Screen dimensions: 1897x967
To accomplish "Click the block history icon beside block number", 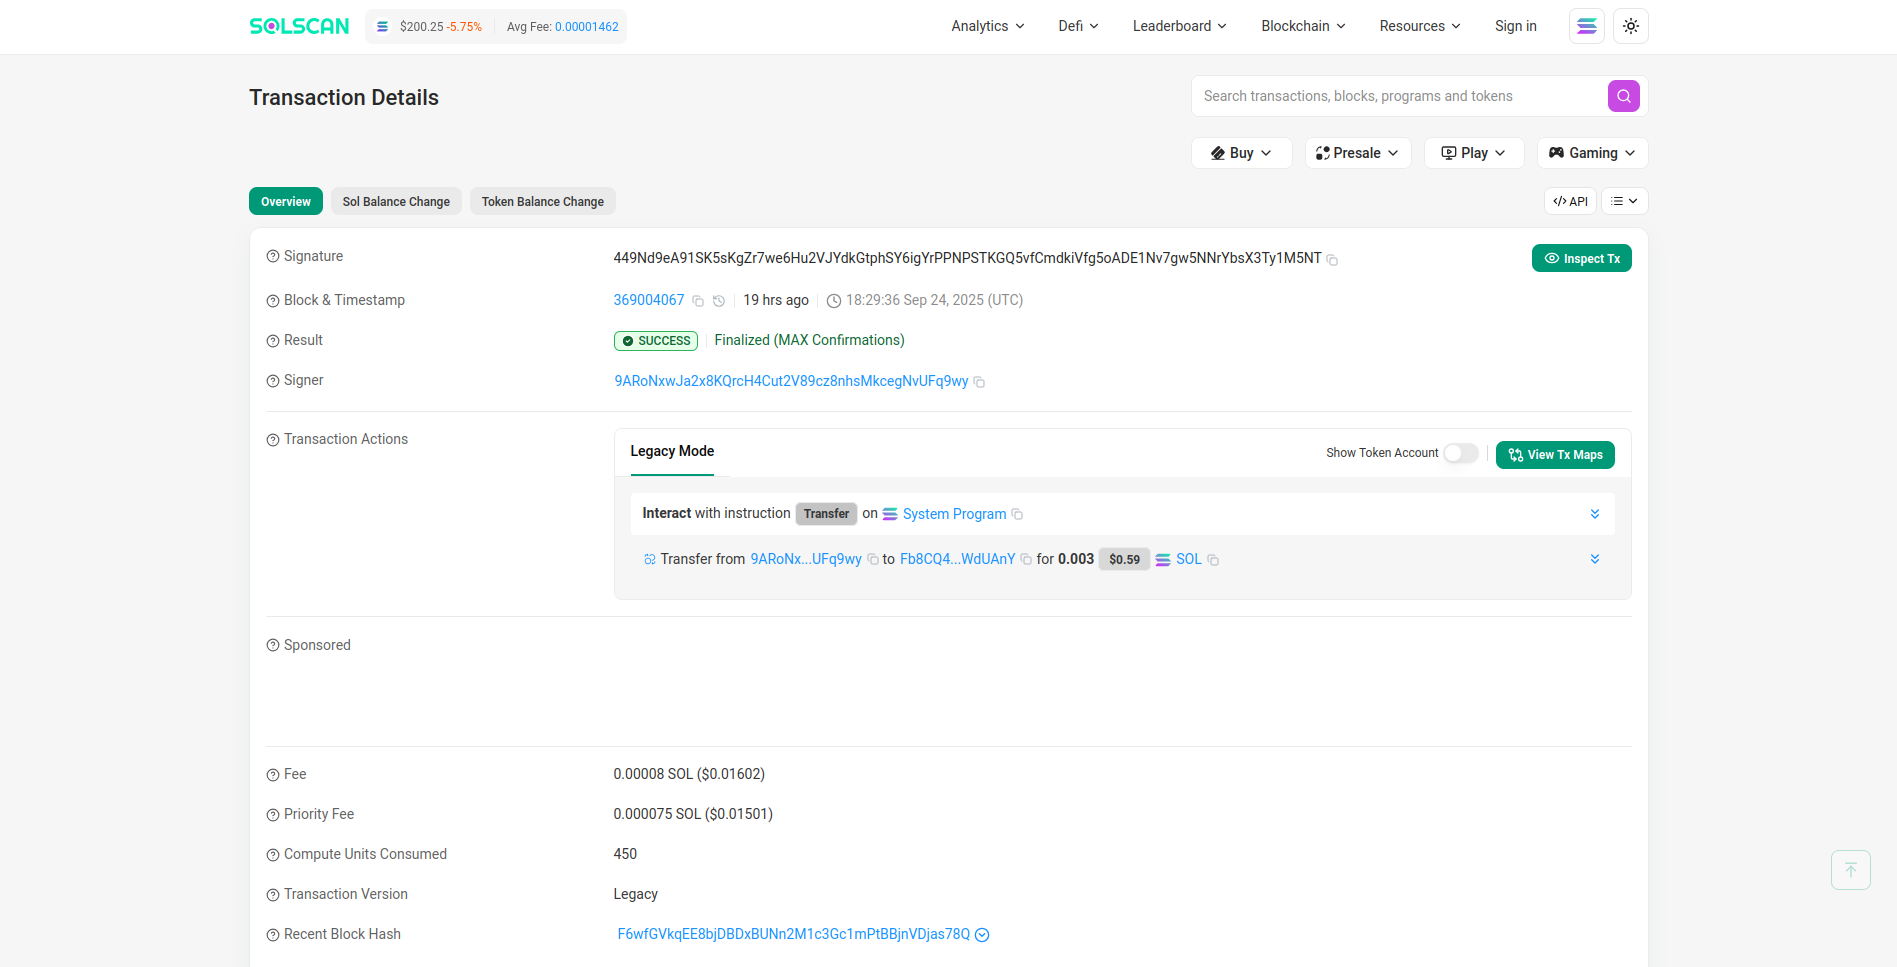I will pos(718,301).
